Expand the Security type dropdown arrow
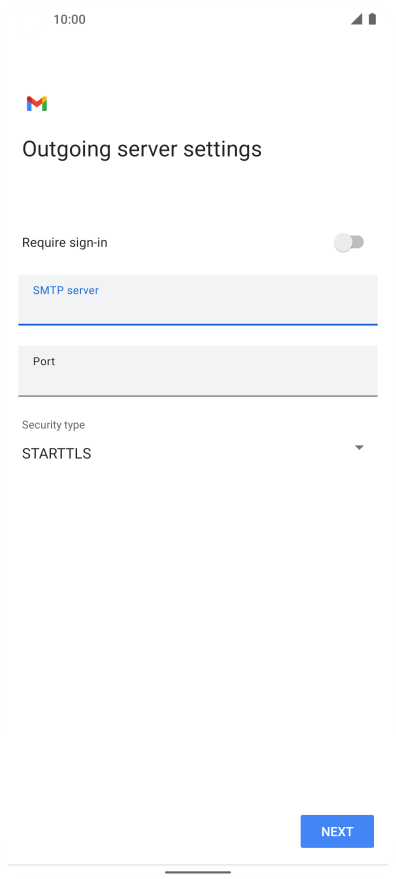The width and height of the screenshot is (396, 879). [360, 447]
